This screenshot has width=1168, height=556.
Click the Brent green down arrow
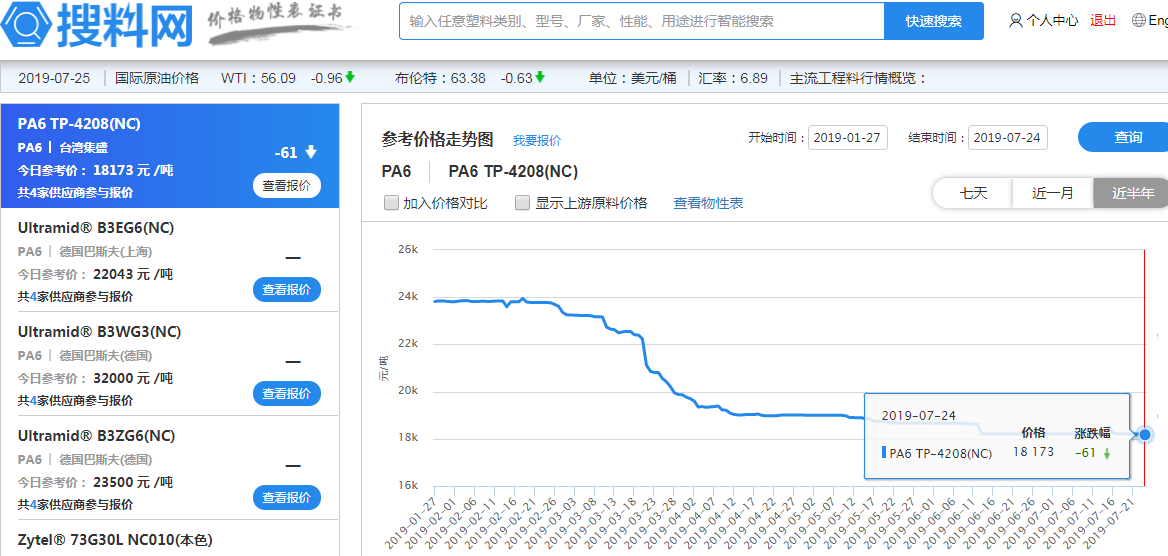(540, 77)
